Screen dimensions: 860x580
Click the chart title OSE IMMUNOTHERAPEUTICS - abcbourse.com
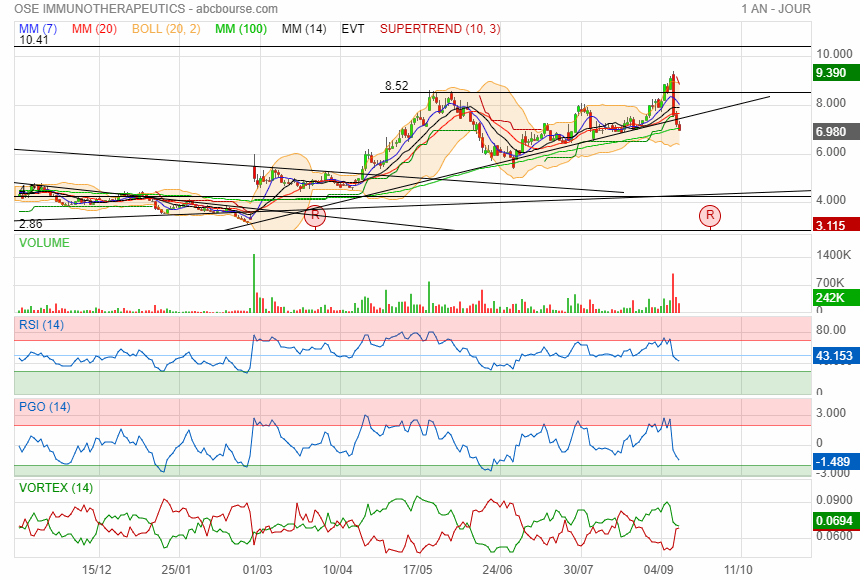(146, 9)
